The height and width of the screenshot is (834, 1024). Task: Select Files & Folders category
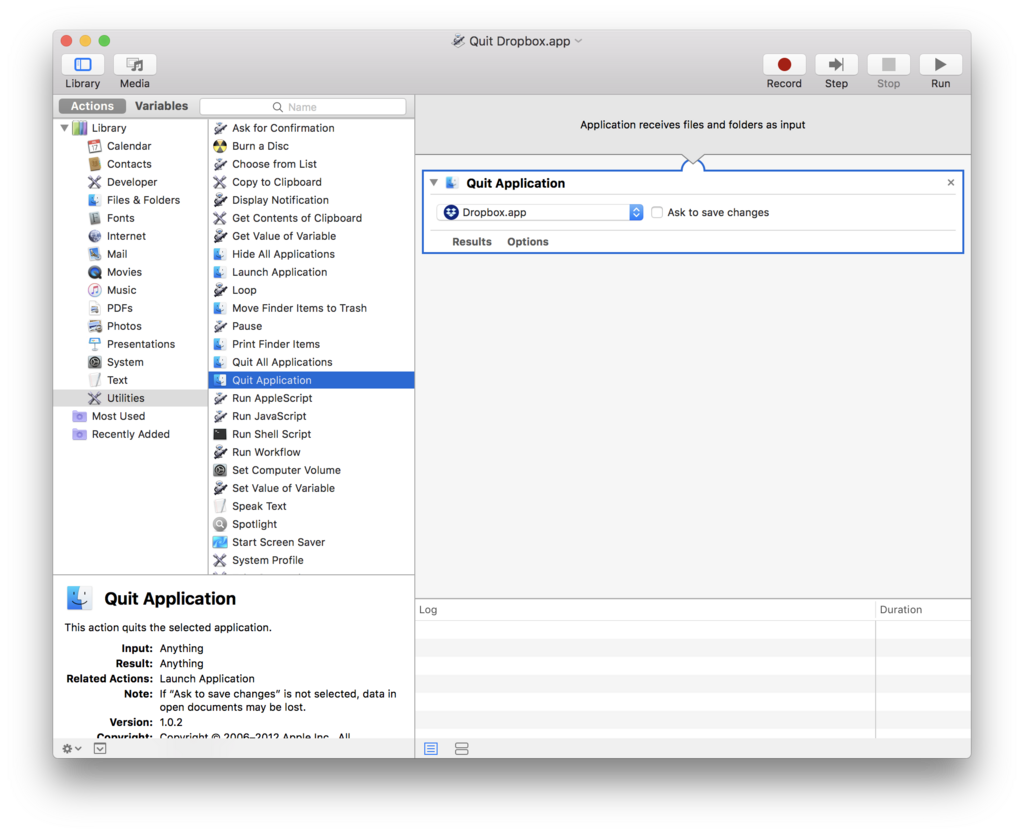pyautogui.click(x=143, y=200)
